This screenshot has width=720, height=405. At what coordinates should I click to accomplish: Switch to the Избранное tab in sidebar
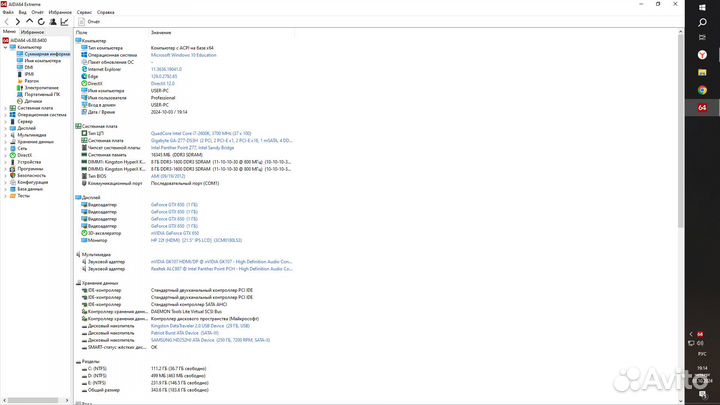[x=32, y=32]
